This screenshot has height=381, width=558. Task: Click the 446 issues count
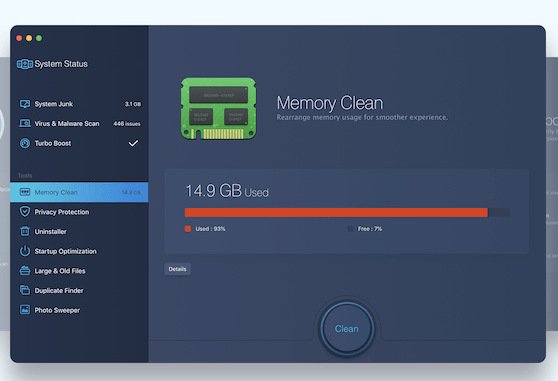coord(127,123)
